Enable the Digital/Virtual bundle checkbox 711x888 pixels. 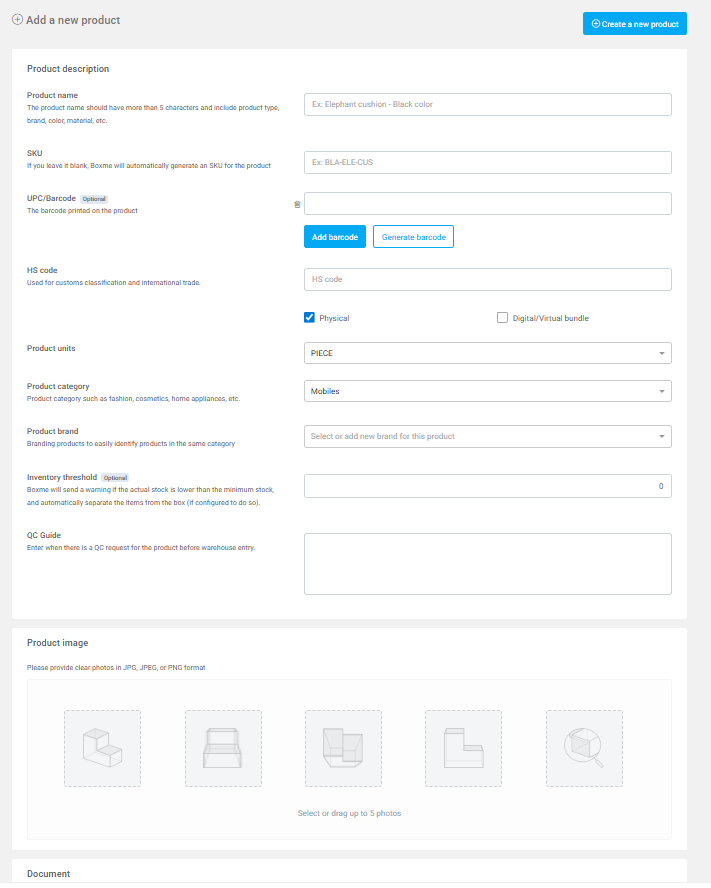(x=503, y=318)
